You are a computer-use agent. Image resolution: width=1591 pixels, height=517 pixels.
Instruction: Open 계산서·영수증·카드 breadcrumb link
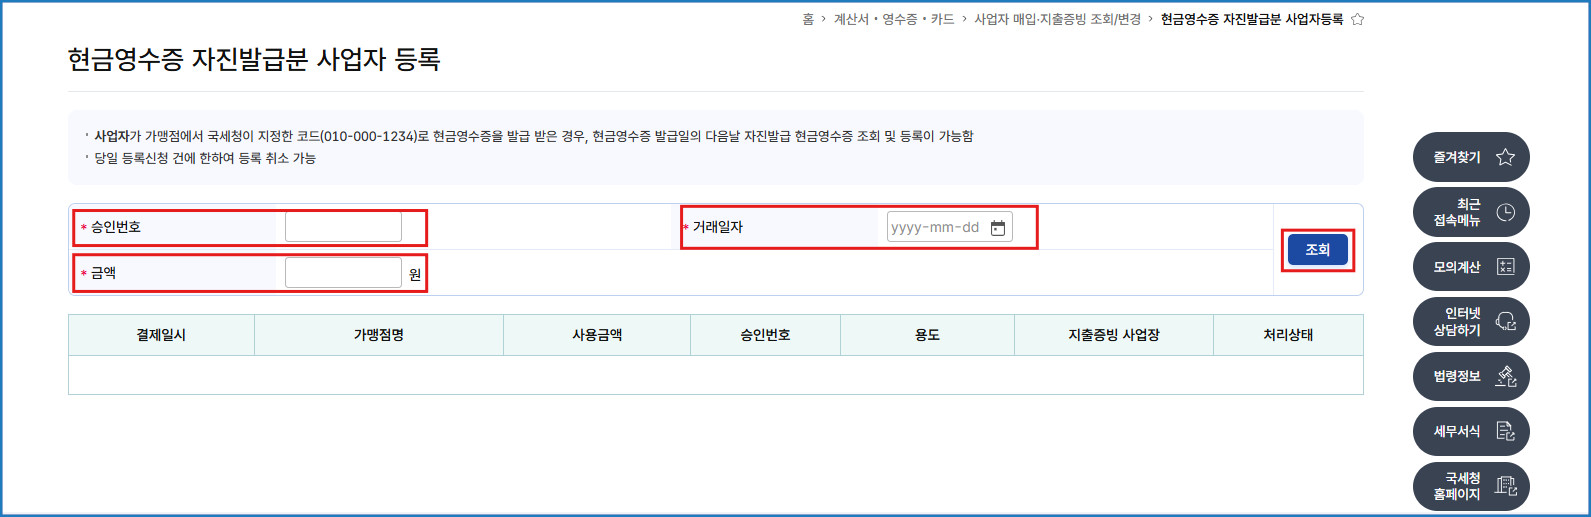(894, 19)
